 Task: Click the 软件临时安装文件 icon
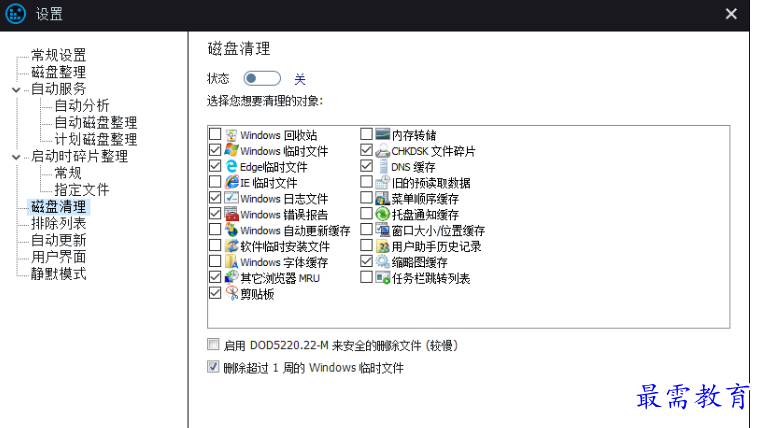pyautogui.click(x=232, y=246)
